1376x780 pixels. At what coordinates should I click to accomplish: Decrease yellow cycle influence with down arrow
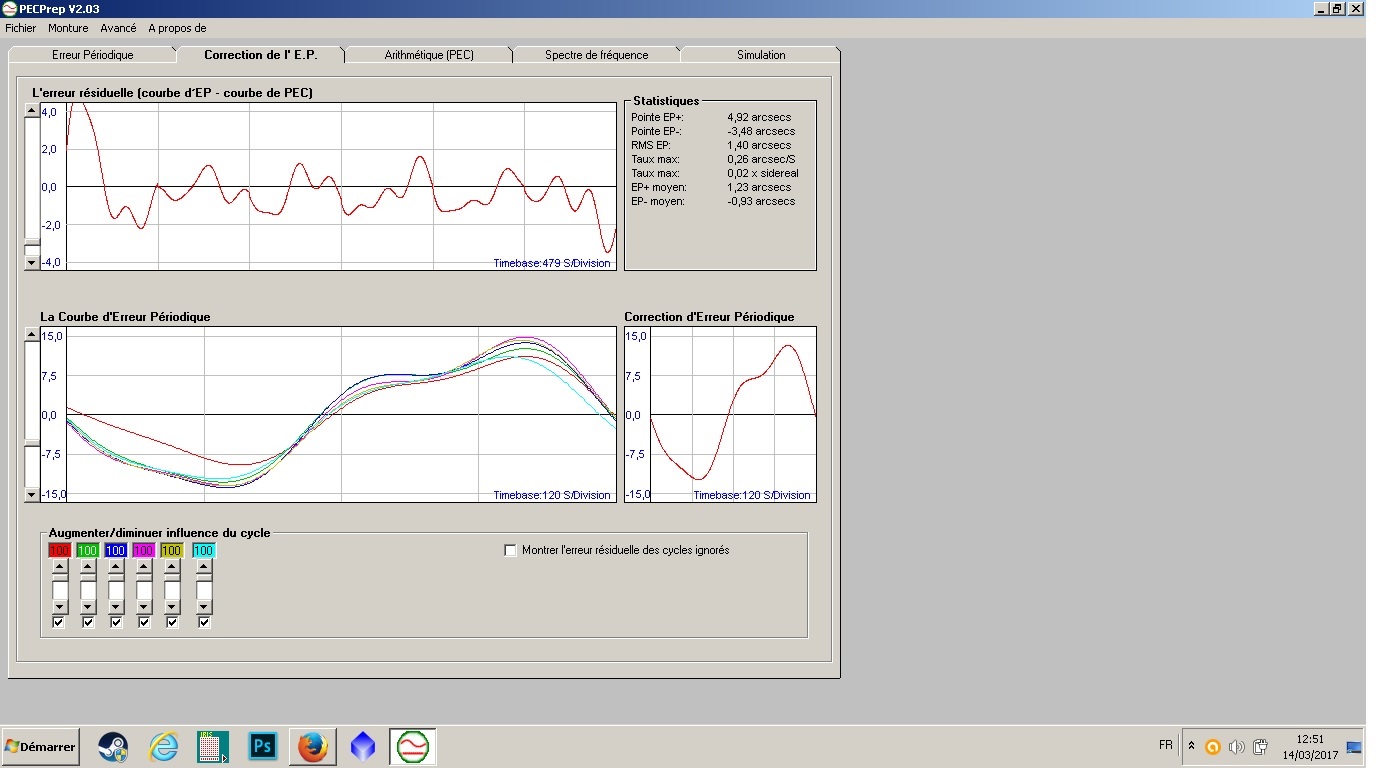pyautogui.click(x=172, y=607)
